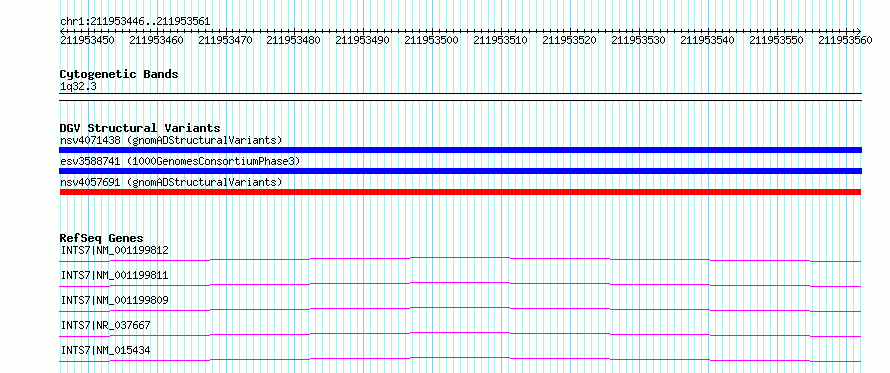The width and height of the screenshot is (890, 373).
Task: Open transcript INTS7|NM_001199809
Action: (x=115, y=300)
